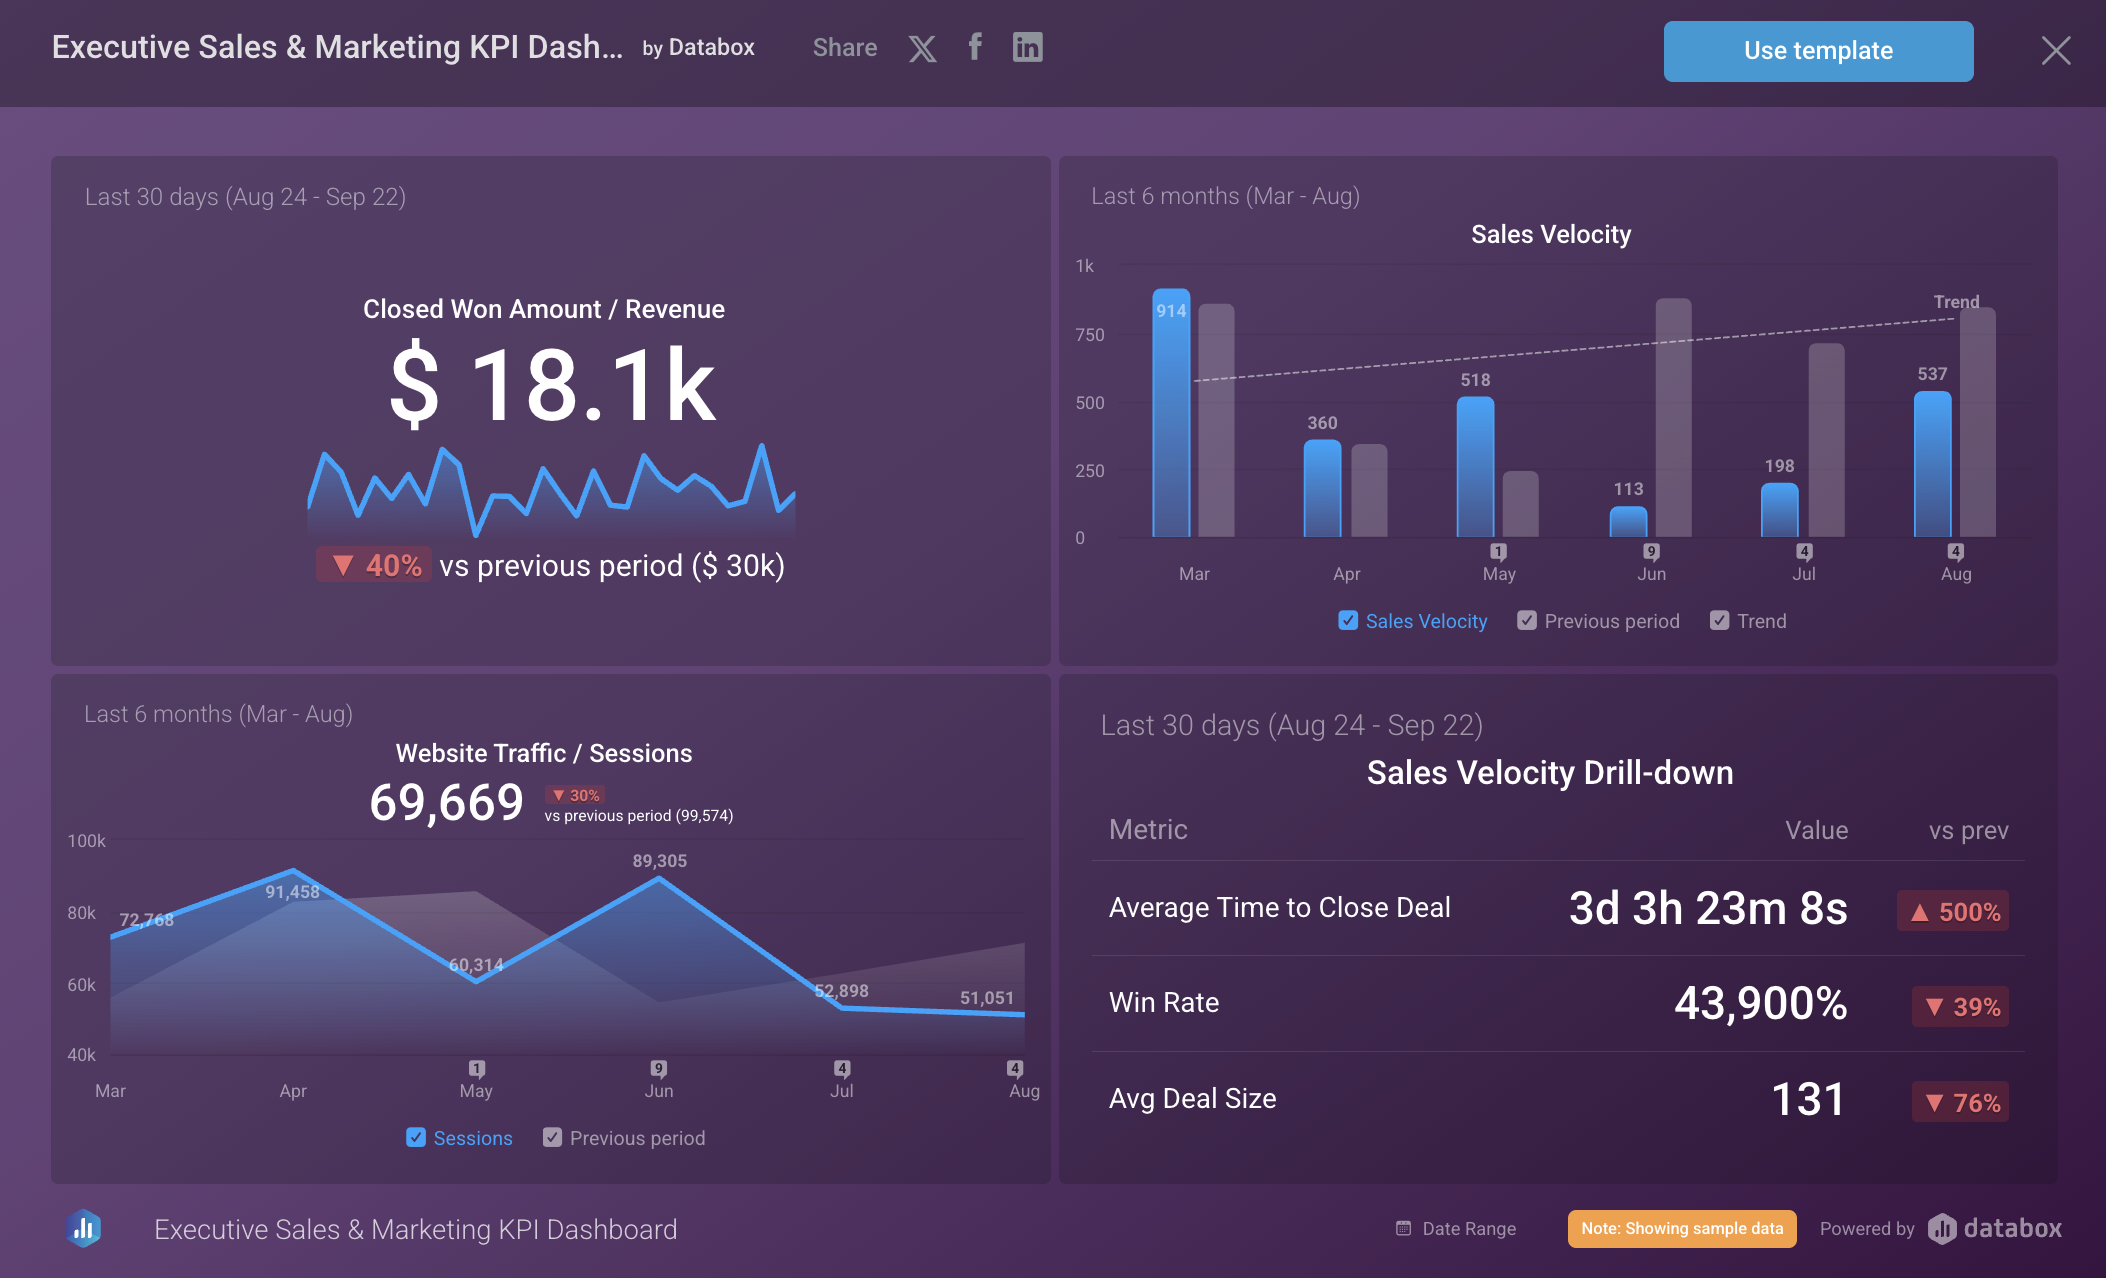Open the Jun annotation badge on Sessions chart
Viewport: 2106px width, 1278px height.
pyautogui.click(x=659, y=1068)
